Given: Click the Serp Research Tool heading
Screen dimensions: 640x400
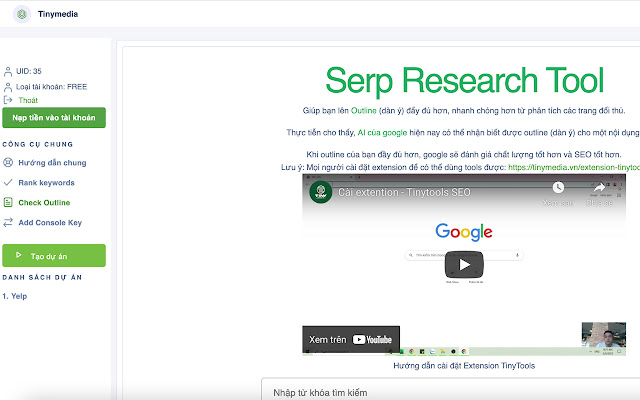Looking at the screenshot, I should click(464, 80).
